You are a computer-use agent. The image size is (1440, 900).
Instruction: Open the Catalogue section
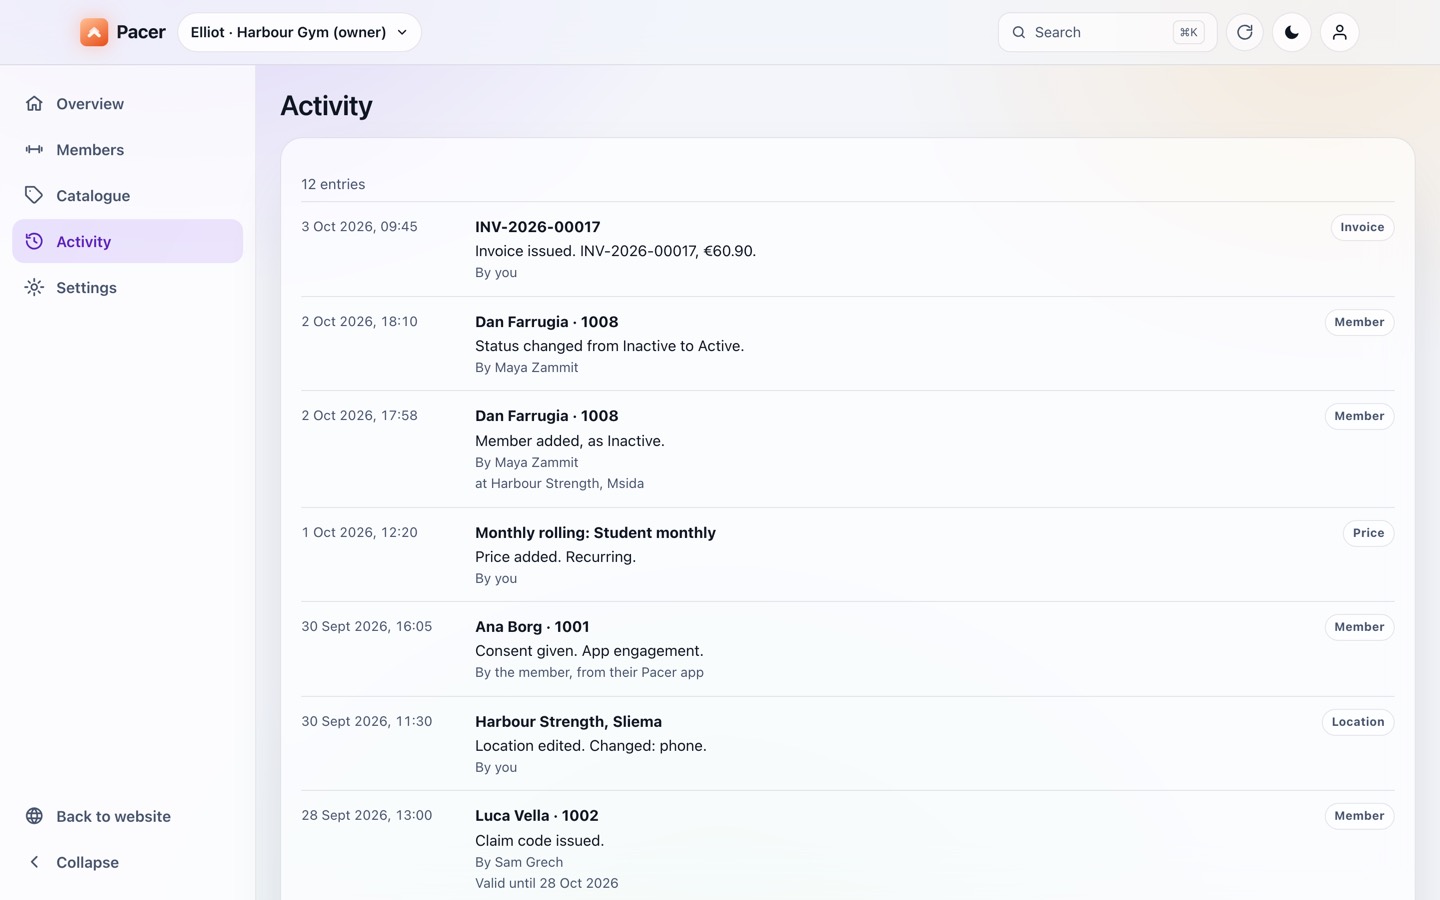click(x=127, y=195)
